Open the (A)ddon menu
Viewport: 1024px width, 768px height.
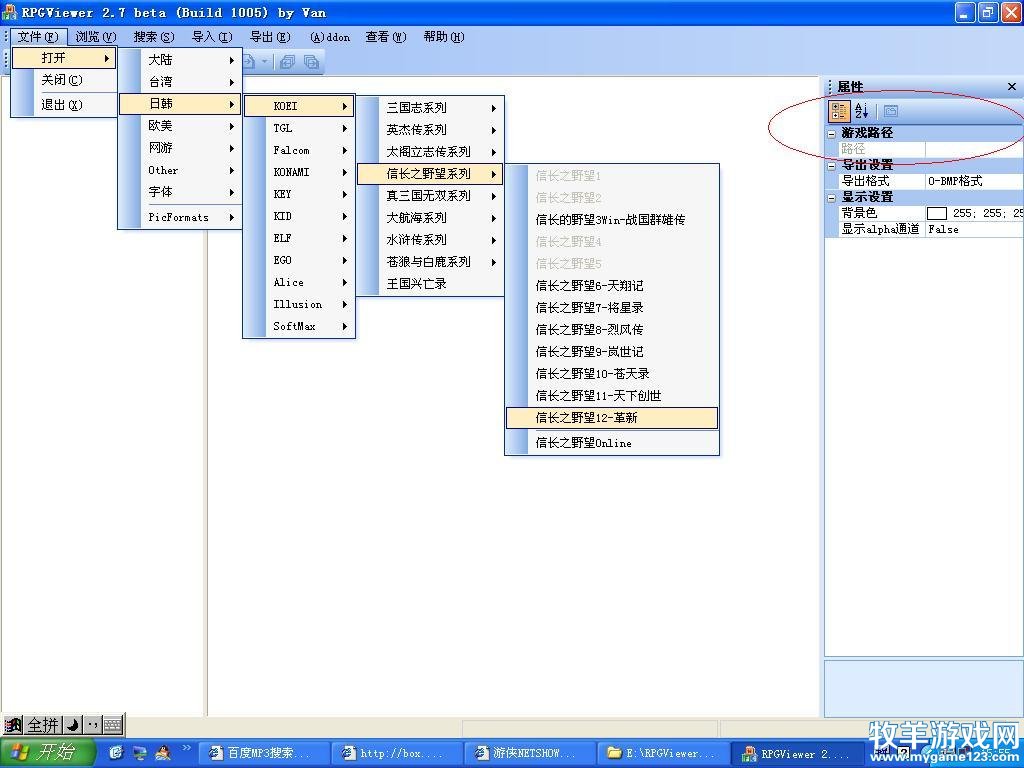(x=330, y=37)
